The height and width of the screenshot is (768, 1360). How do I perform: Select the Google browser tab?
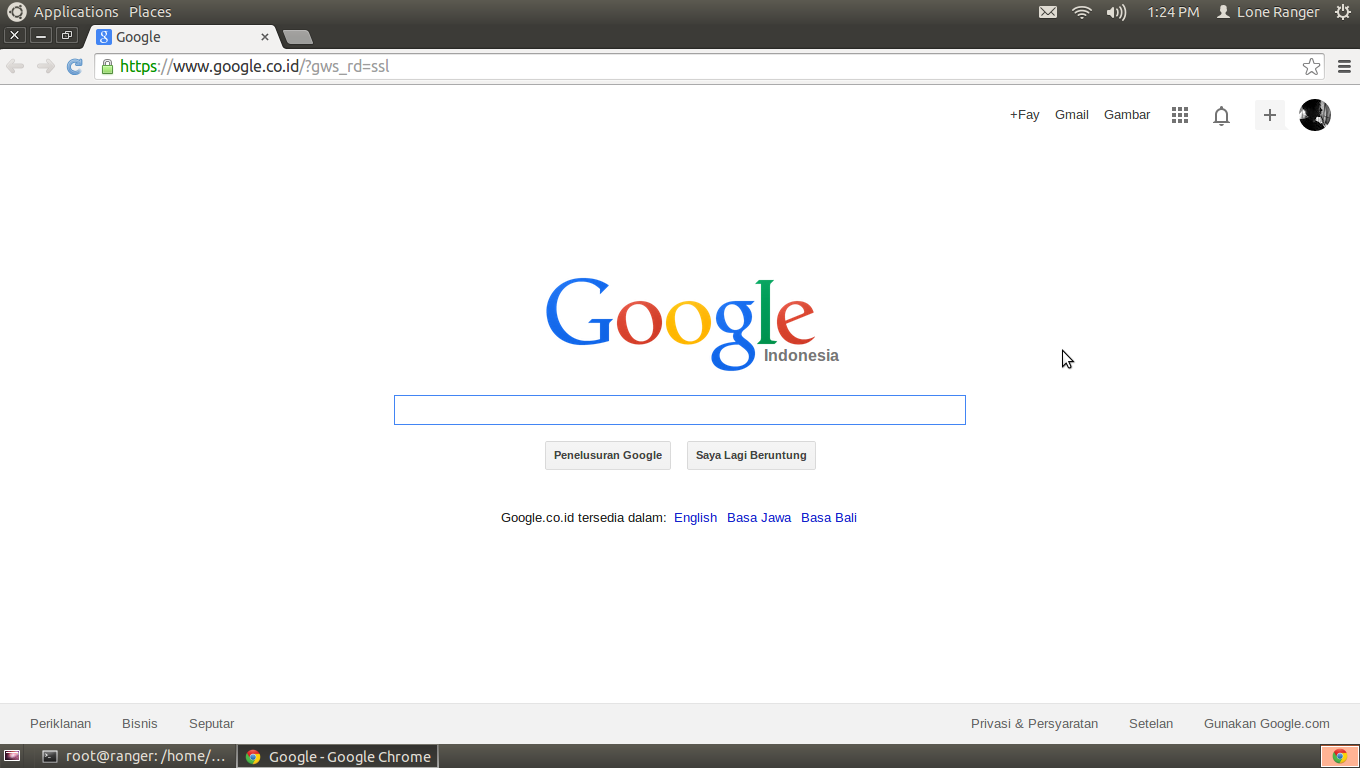(x=183, y=37)
